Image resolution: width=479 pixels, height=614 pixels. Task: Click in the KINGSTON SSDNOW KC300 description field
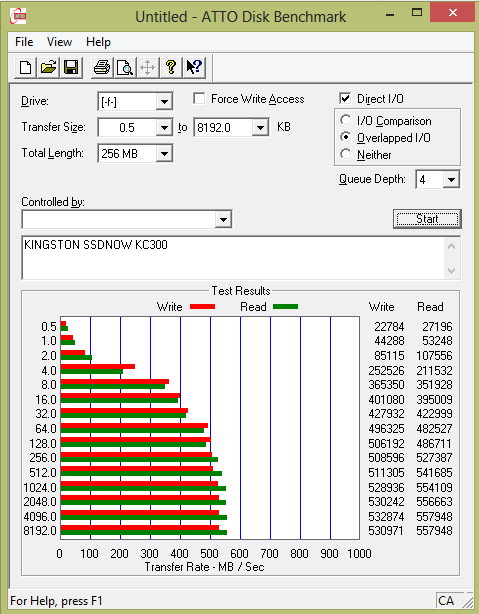coord(241,258)
